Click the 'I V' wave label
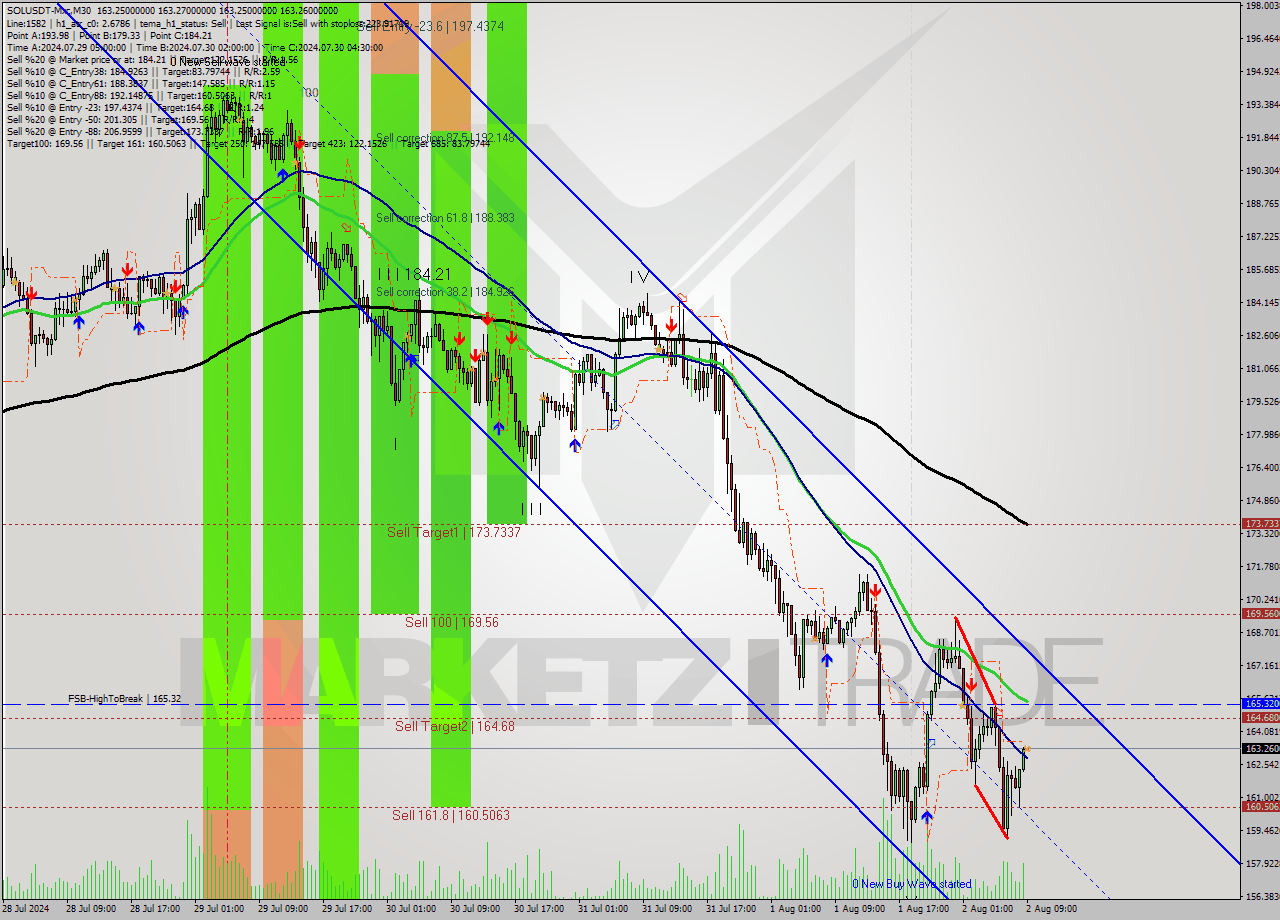1280x920 pixels. pyautogui.click(x=640, y=275)
